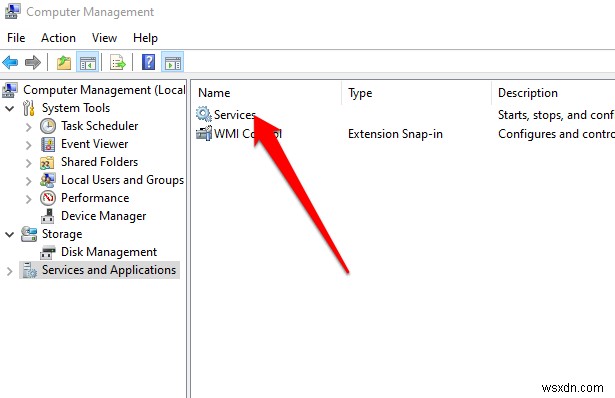Image resolution: width=615 pixels, height=398 pixels.
Task: Select the Disk Management label
Action: 109,252
